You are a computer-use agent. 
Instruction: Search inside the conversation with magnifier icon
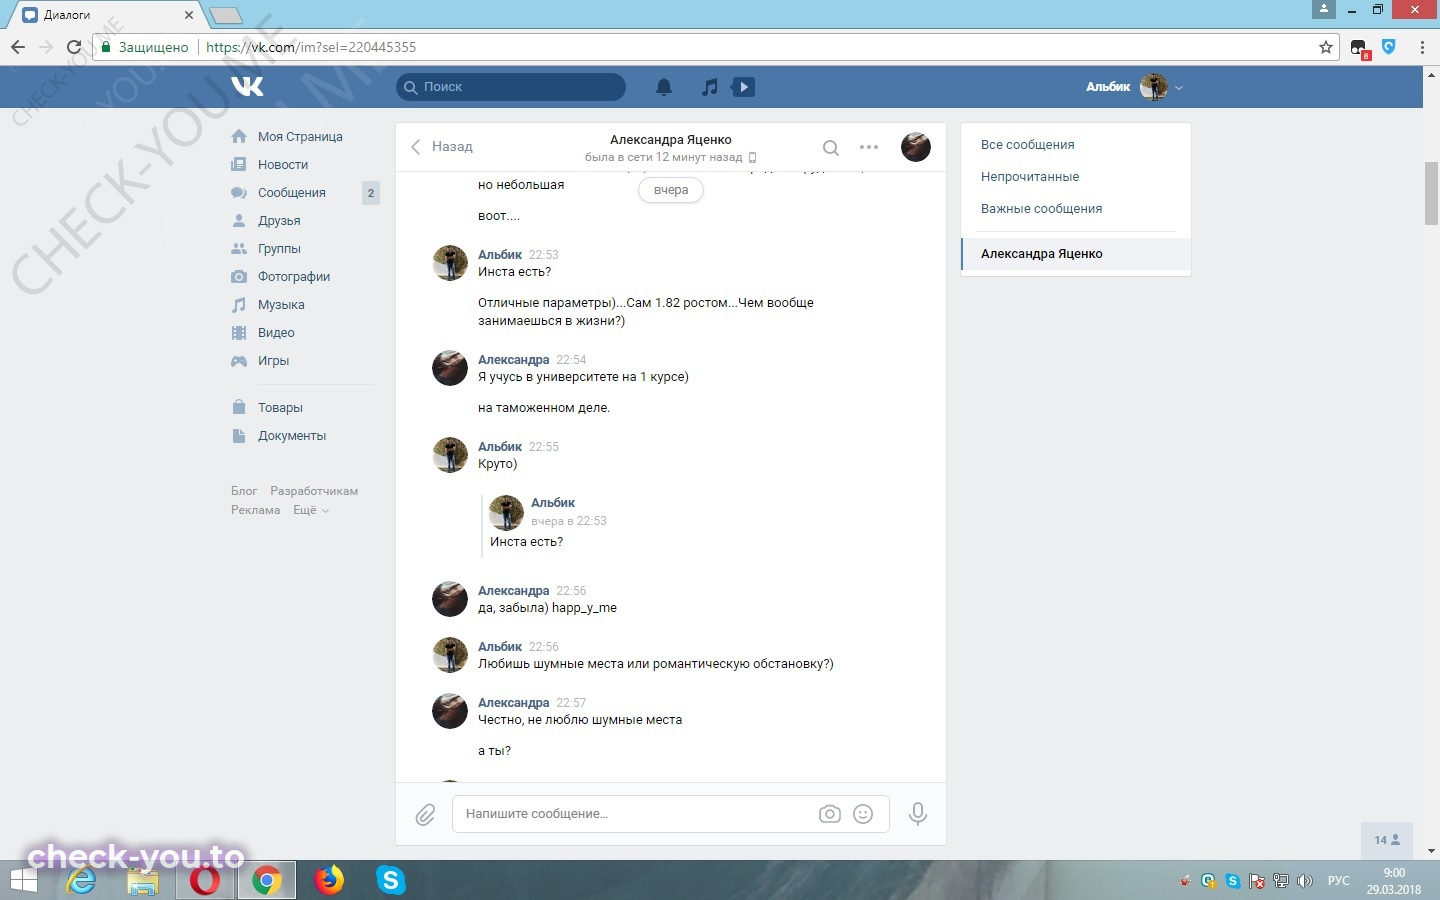tap(830, 147)
